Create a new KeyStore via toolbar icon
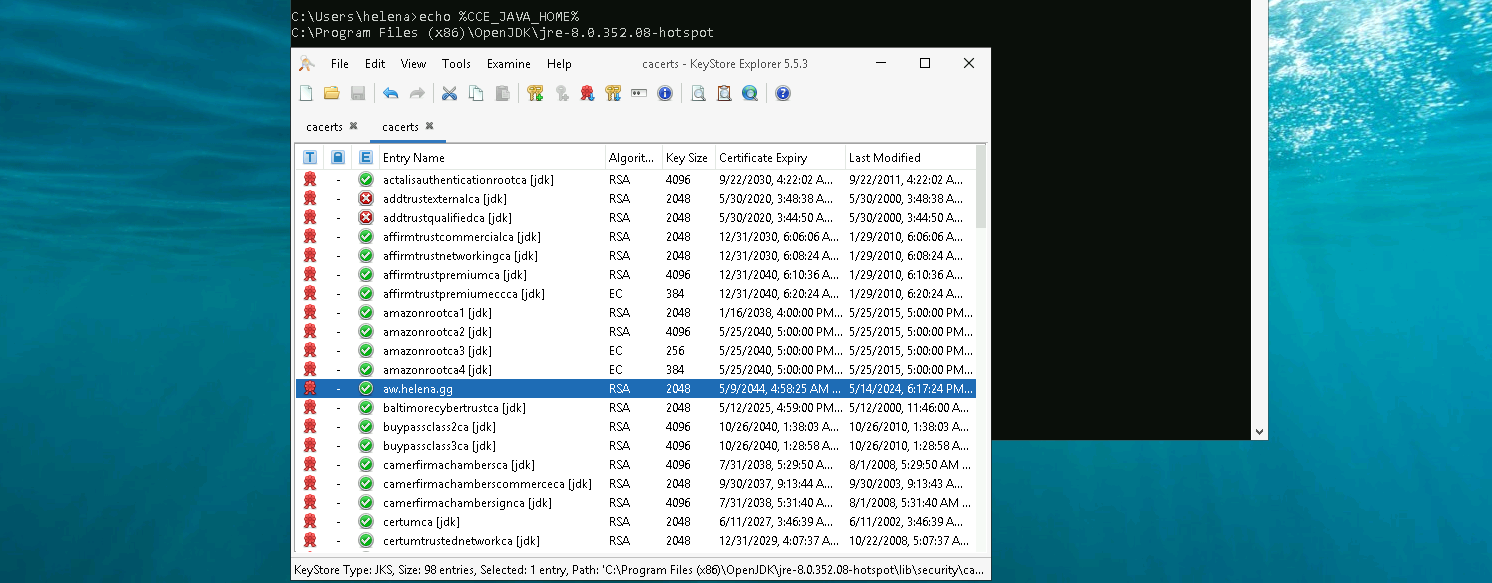This screenshot has width=1492, height=583. click(307, 94)
